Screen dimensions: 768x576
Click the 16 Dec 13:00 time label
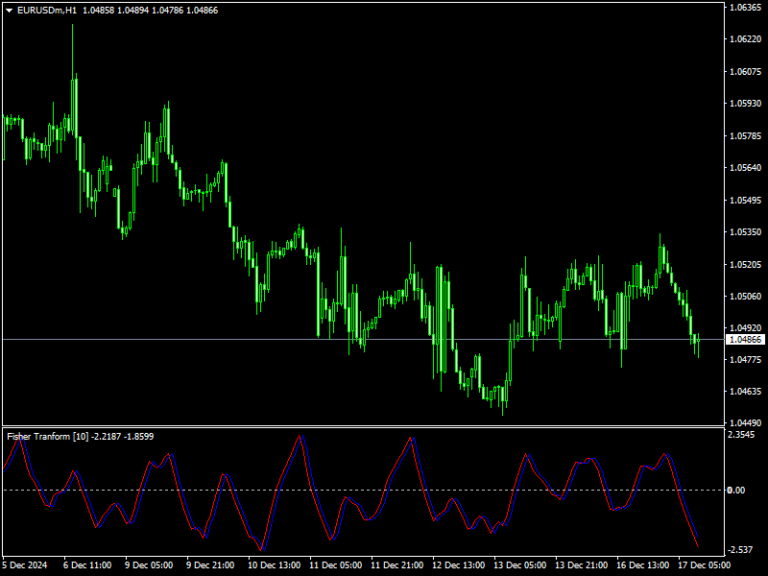[643, 565]
